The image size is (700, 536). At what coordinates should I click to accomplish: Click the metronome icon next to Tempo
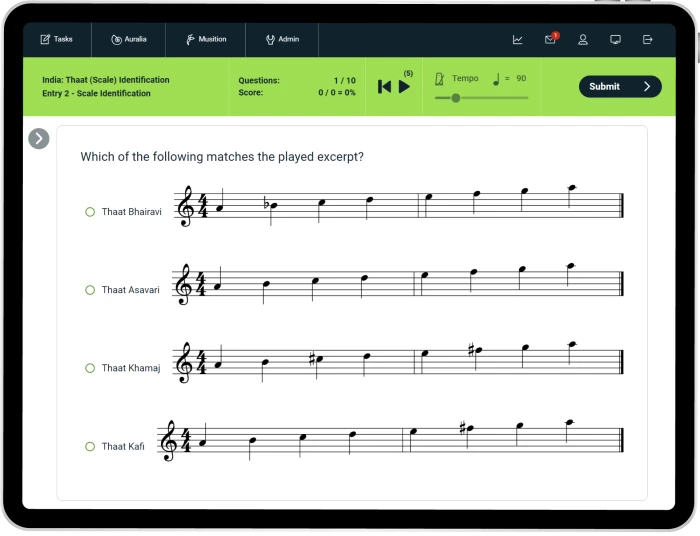[x=439, y=78]
